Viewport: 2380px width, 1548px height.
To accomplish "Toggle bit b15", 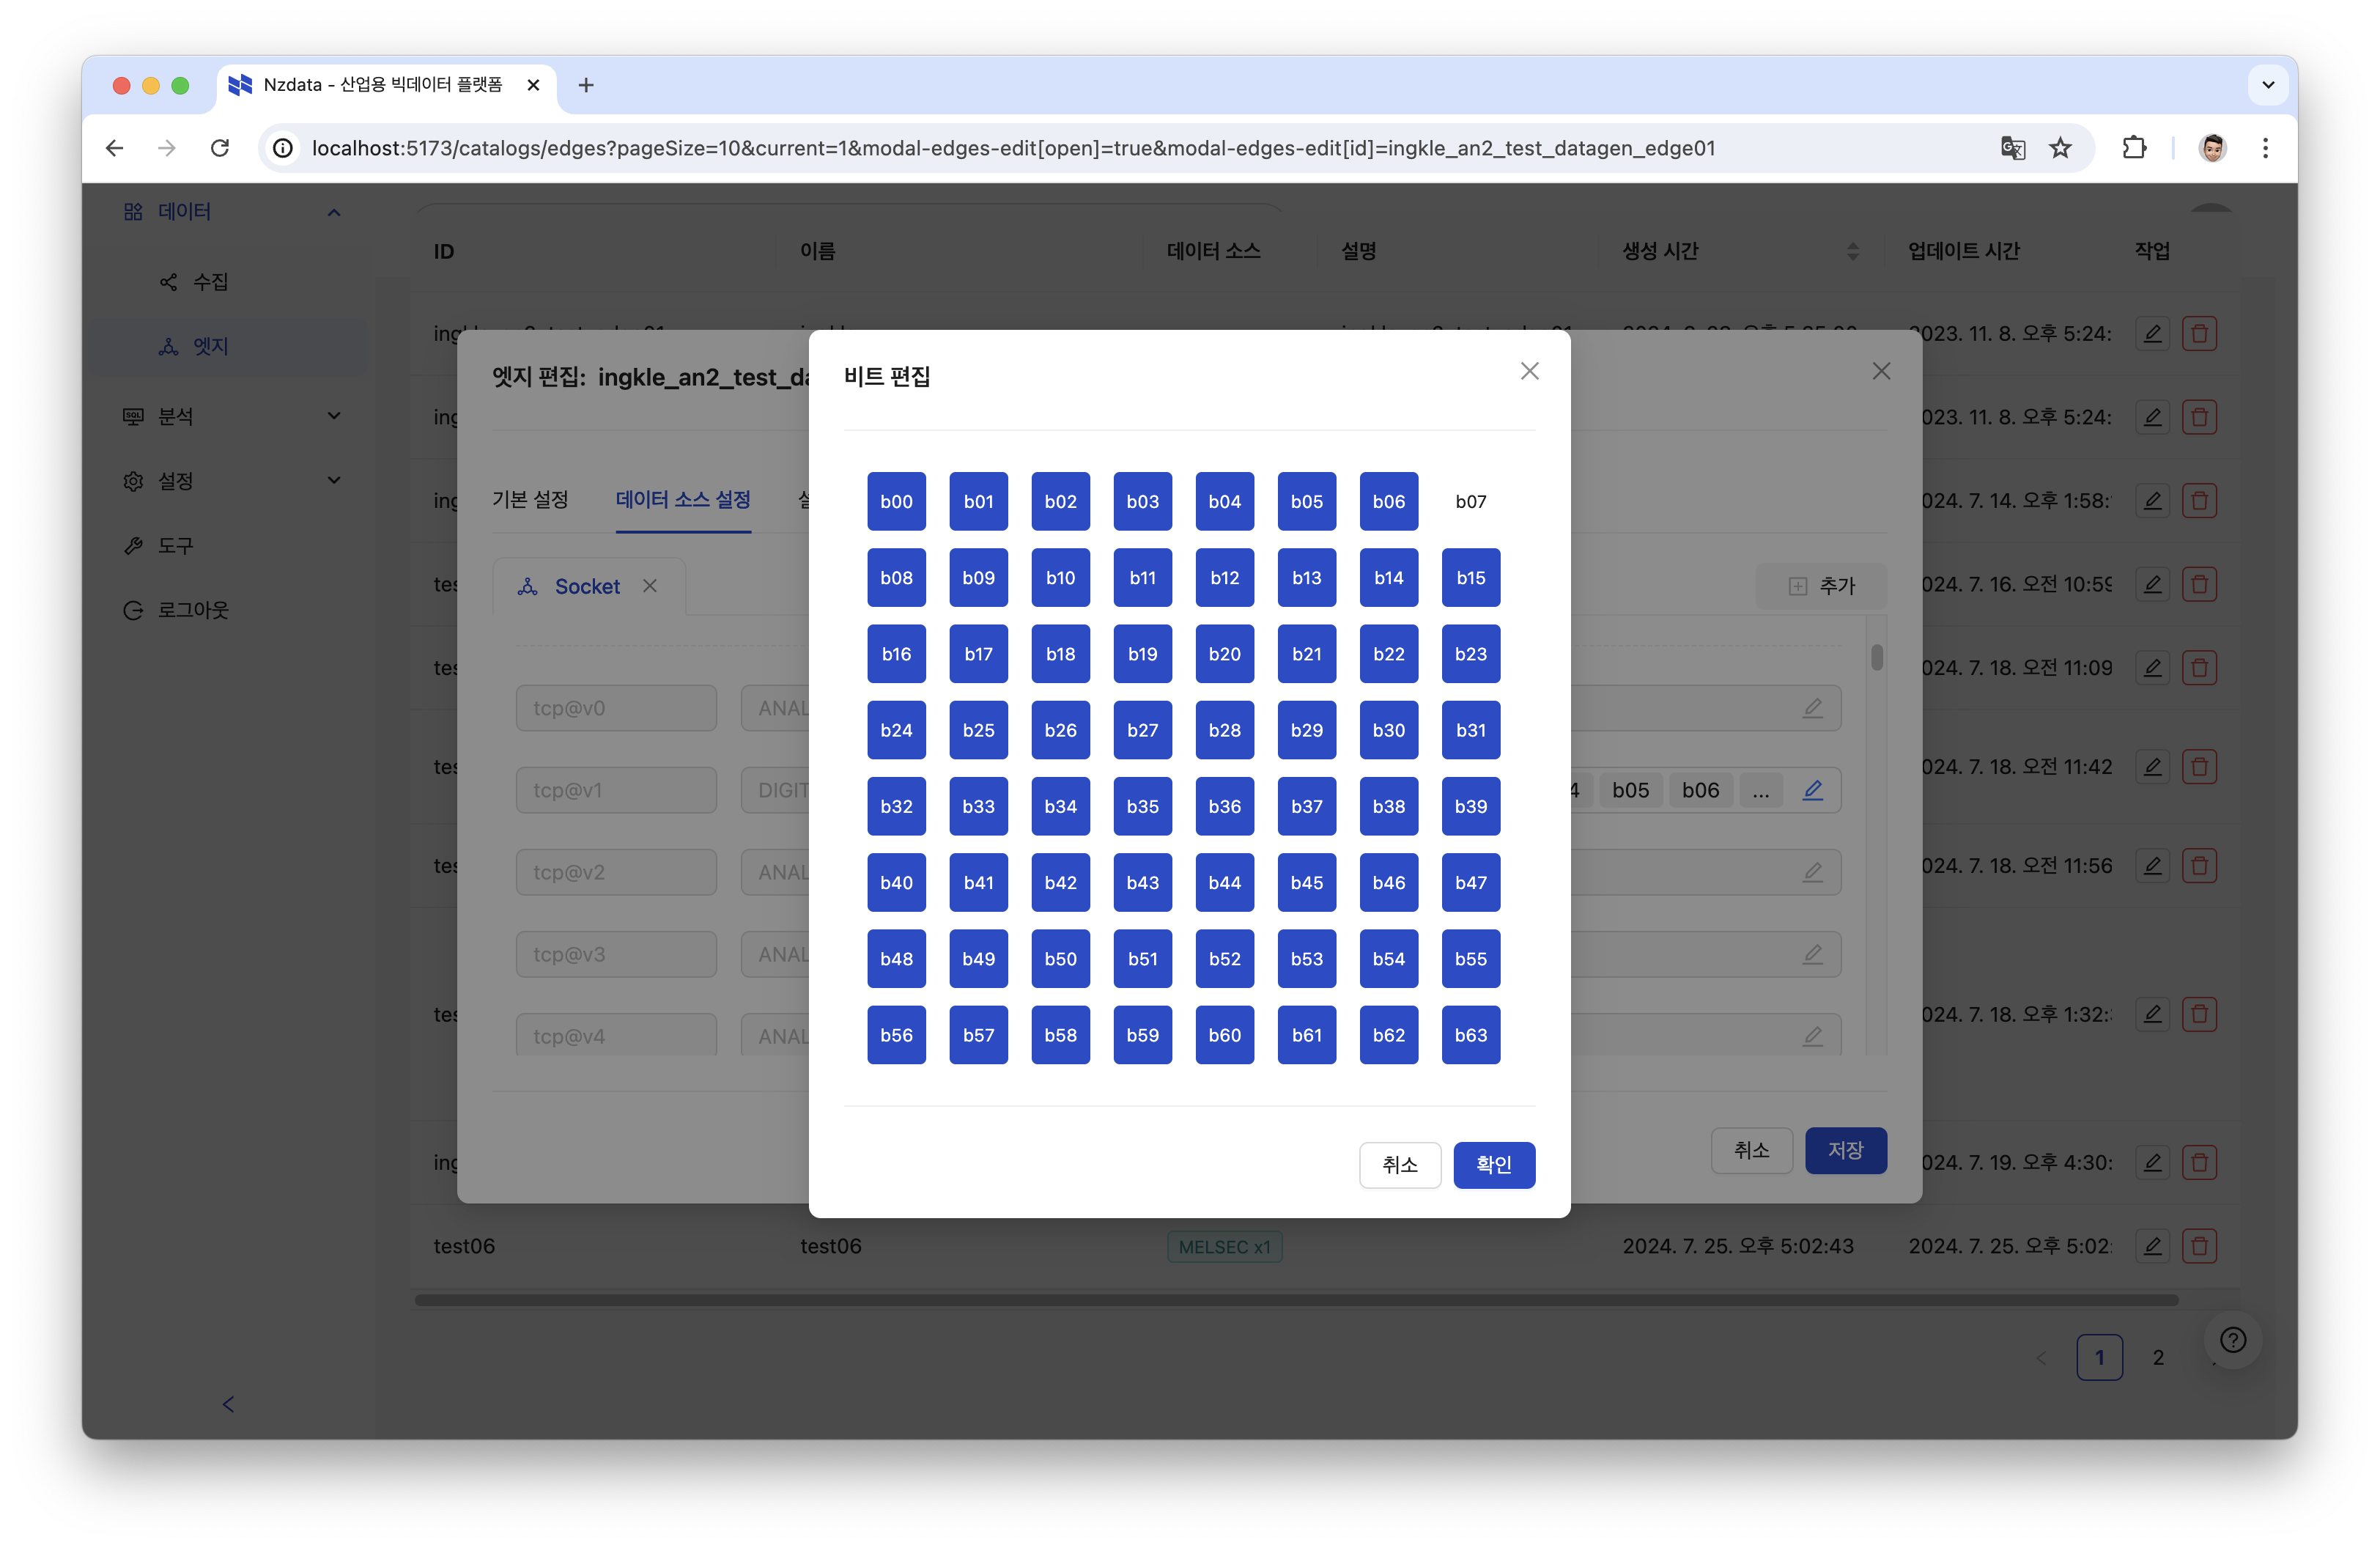I will [1470, 577].
